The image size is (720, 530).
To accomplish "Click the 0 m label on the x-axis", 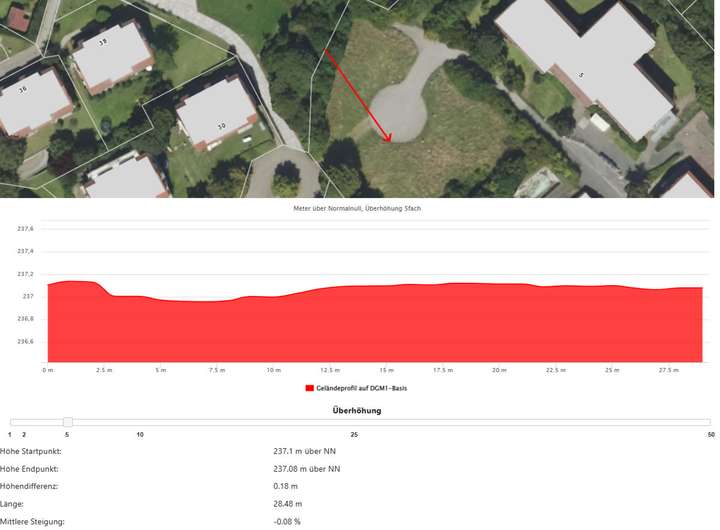I will click(x=48, y=370).
